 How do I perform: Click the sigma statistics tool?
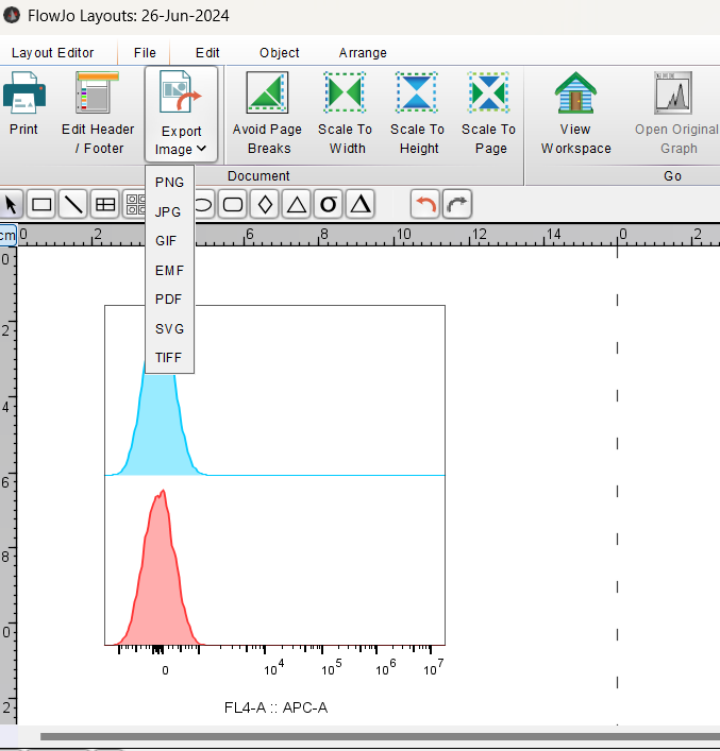coord(328,205)
